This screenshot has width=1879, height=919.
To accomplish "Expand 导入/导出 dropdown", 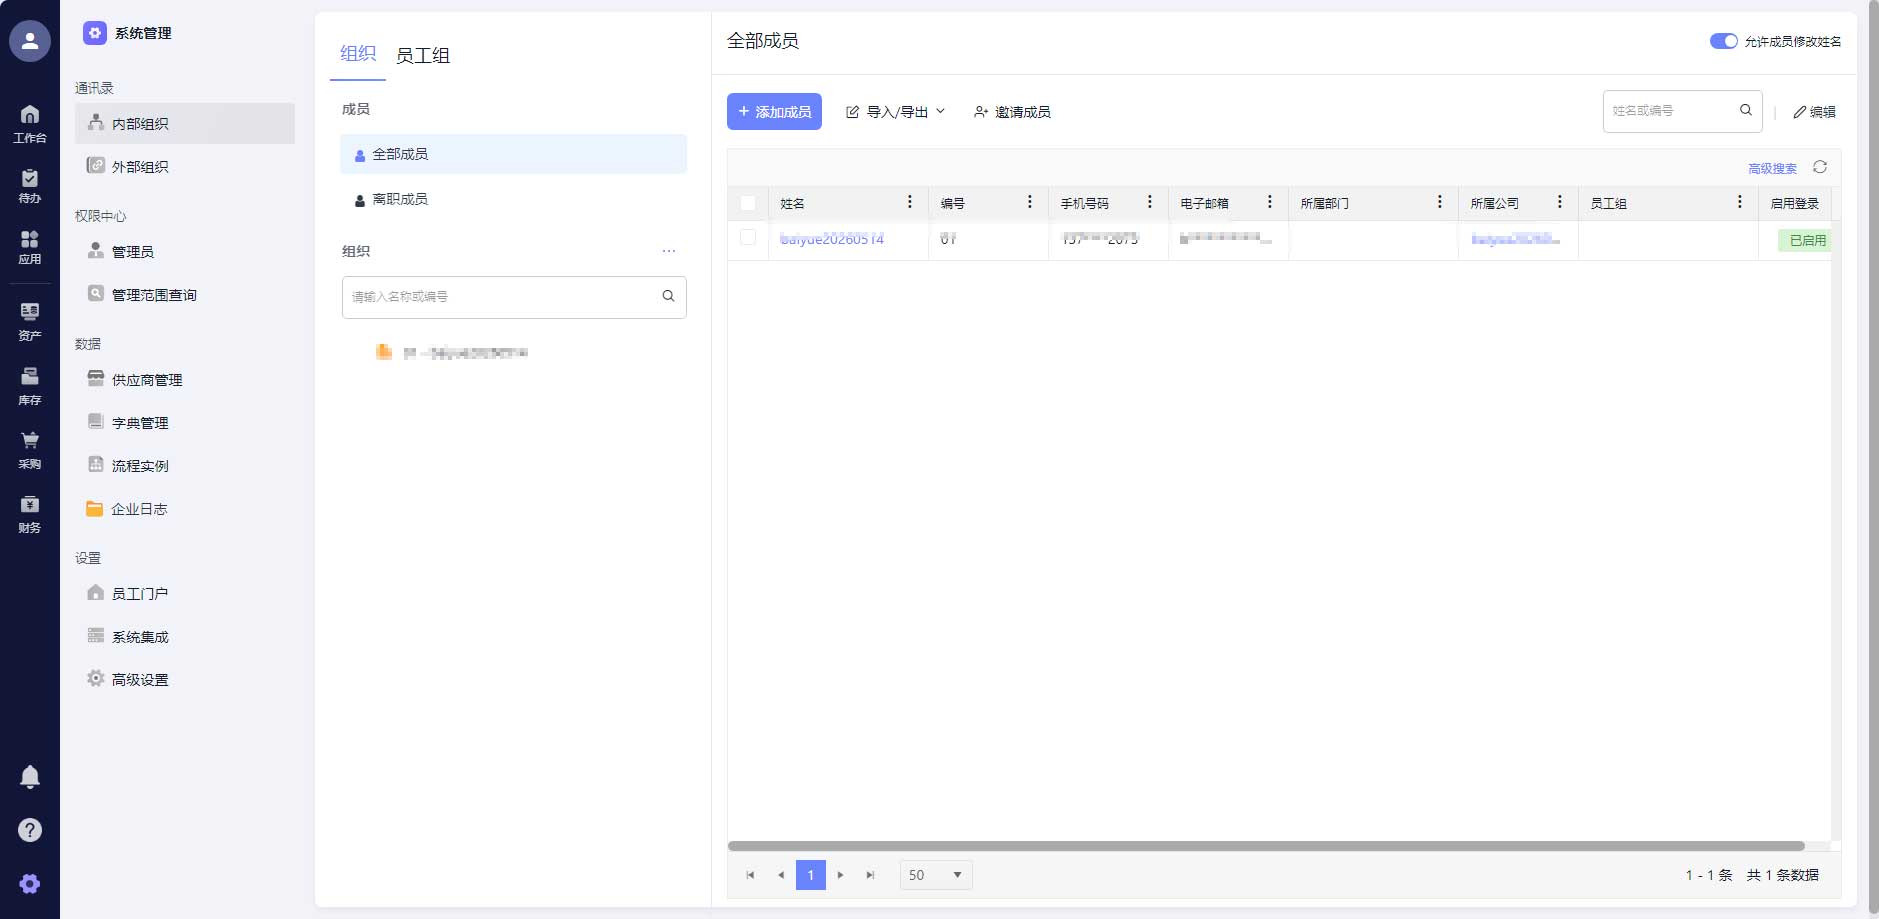I will 895,112.
